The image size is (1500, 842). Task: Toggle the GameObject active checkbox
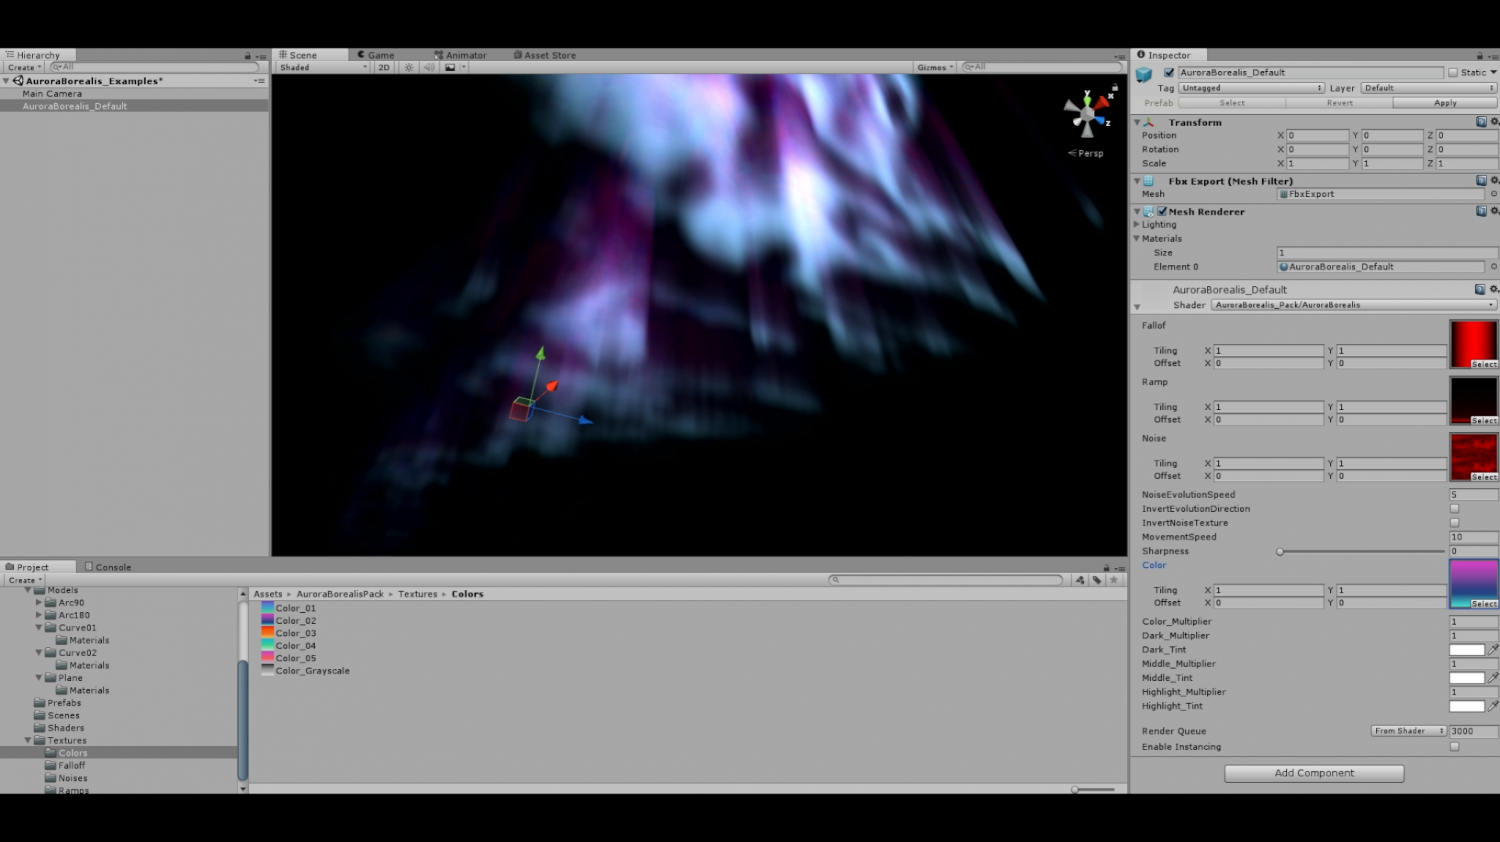point(1169,73)
